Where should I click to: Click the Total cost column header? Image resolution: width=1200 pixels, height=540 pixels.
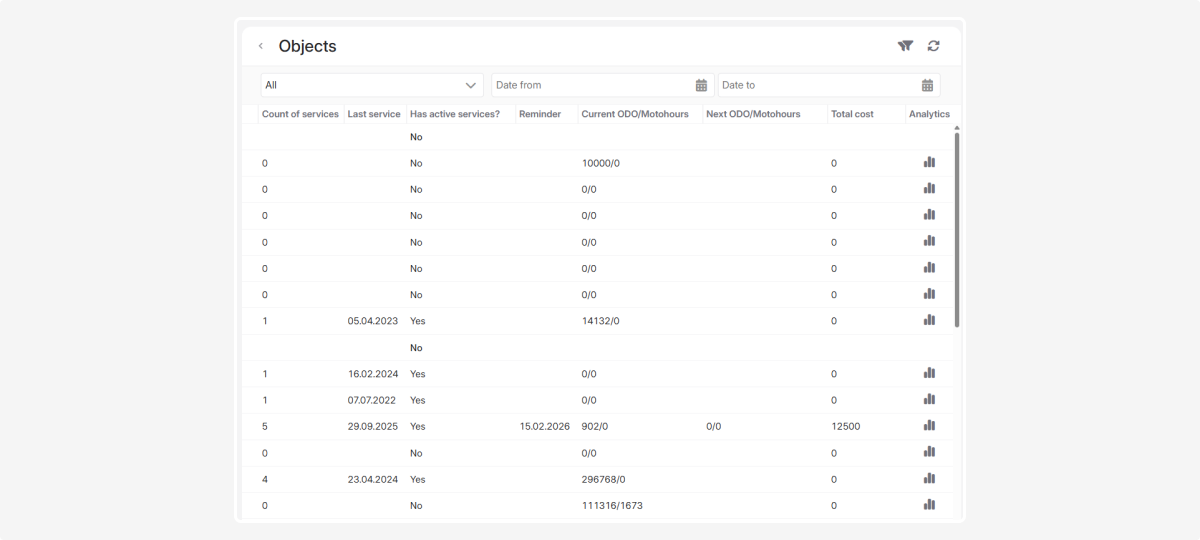852,114
